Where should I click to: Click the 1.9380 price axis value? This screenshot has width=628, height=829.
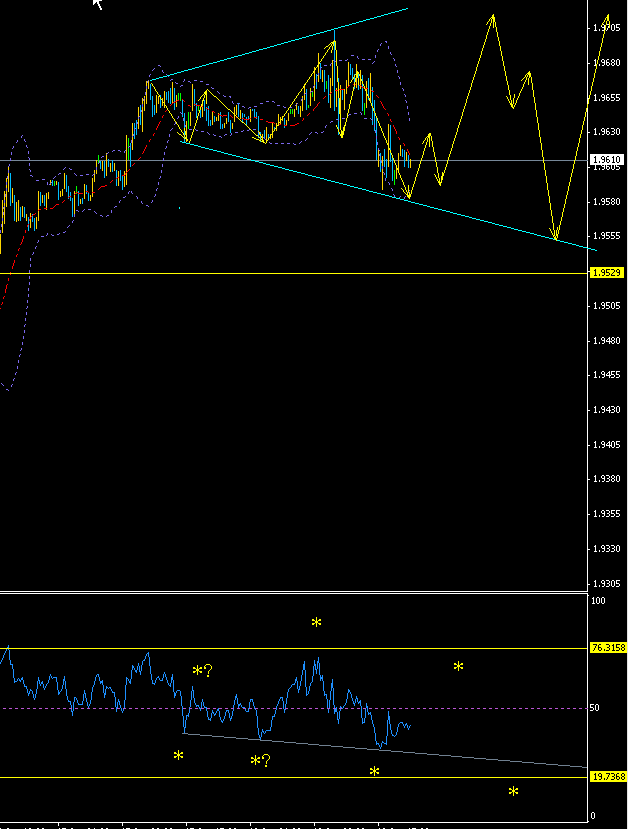tap(607, 479)
